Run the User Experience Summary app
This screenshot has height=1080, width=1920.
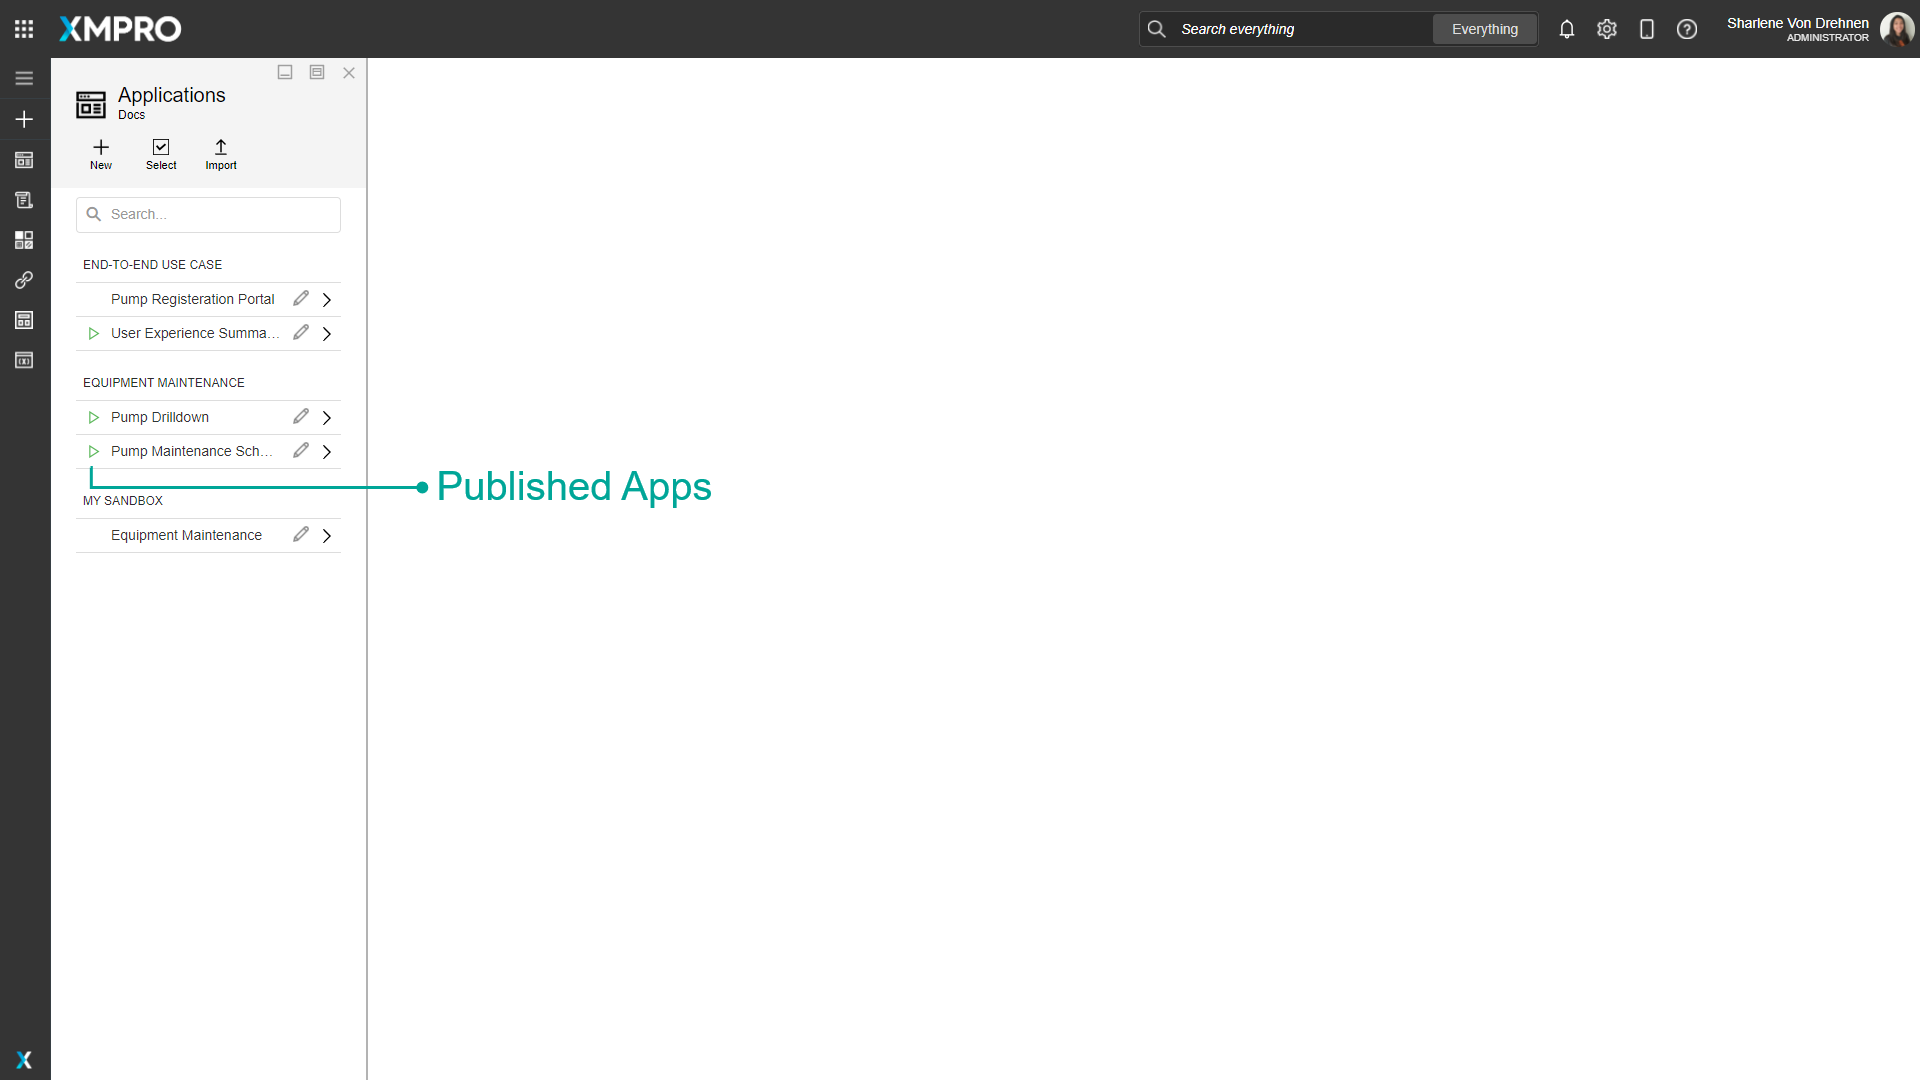pos(93,333)
